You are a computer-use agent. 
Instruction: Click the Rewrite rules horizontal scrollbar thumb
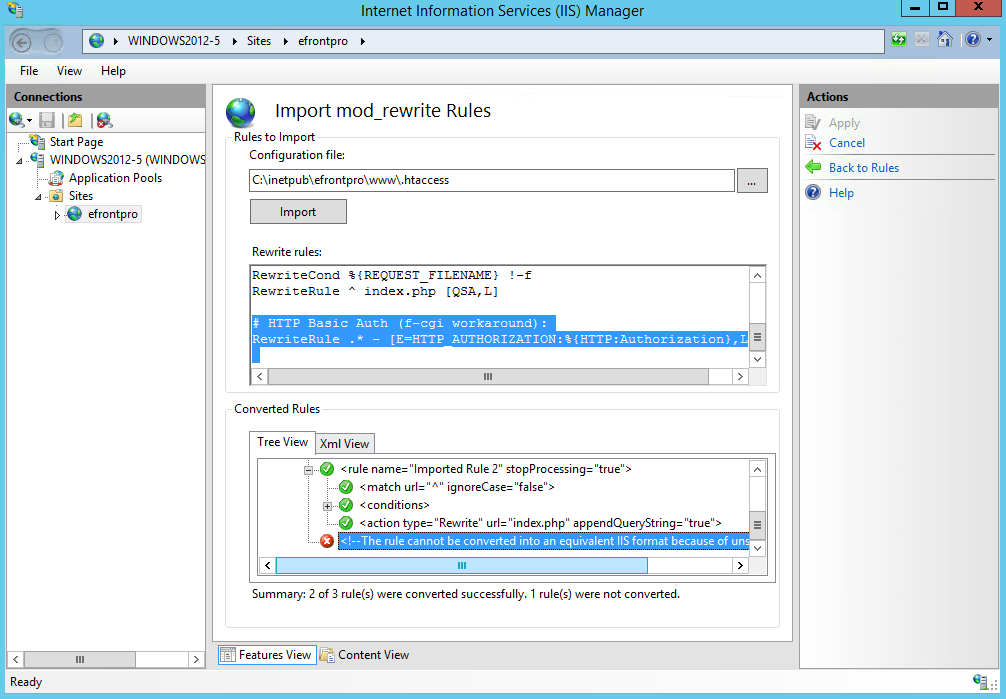[488, 376]
